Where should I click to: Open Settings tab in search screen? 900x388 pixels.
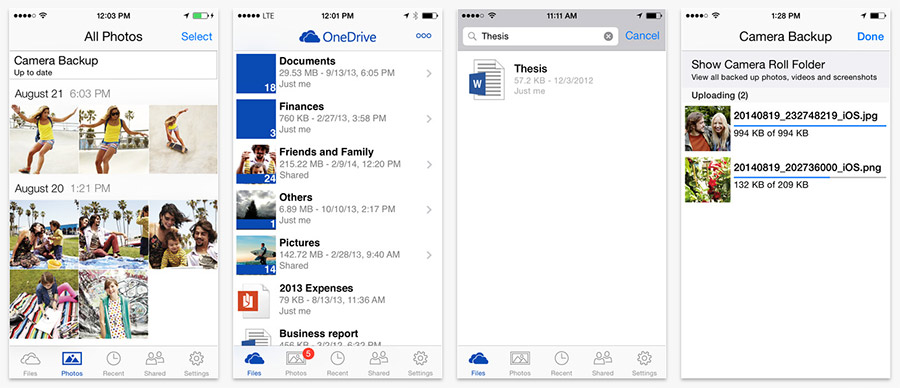coord(644,364)
